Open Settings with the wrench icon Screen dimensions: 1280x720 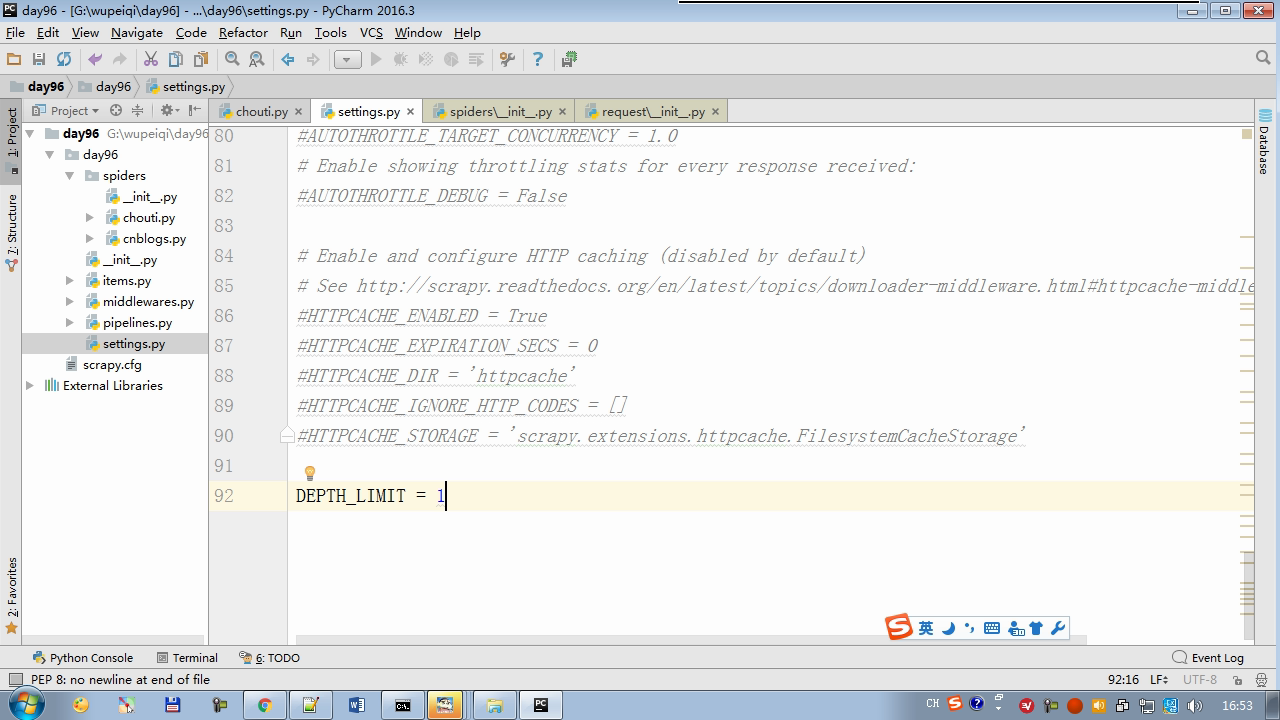[507, 59]
